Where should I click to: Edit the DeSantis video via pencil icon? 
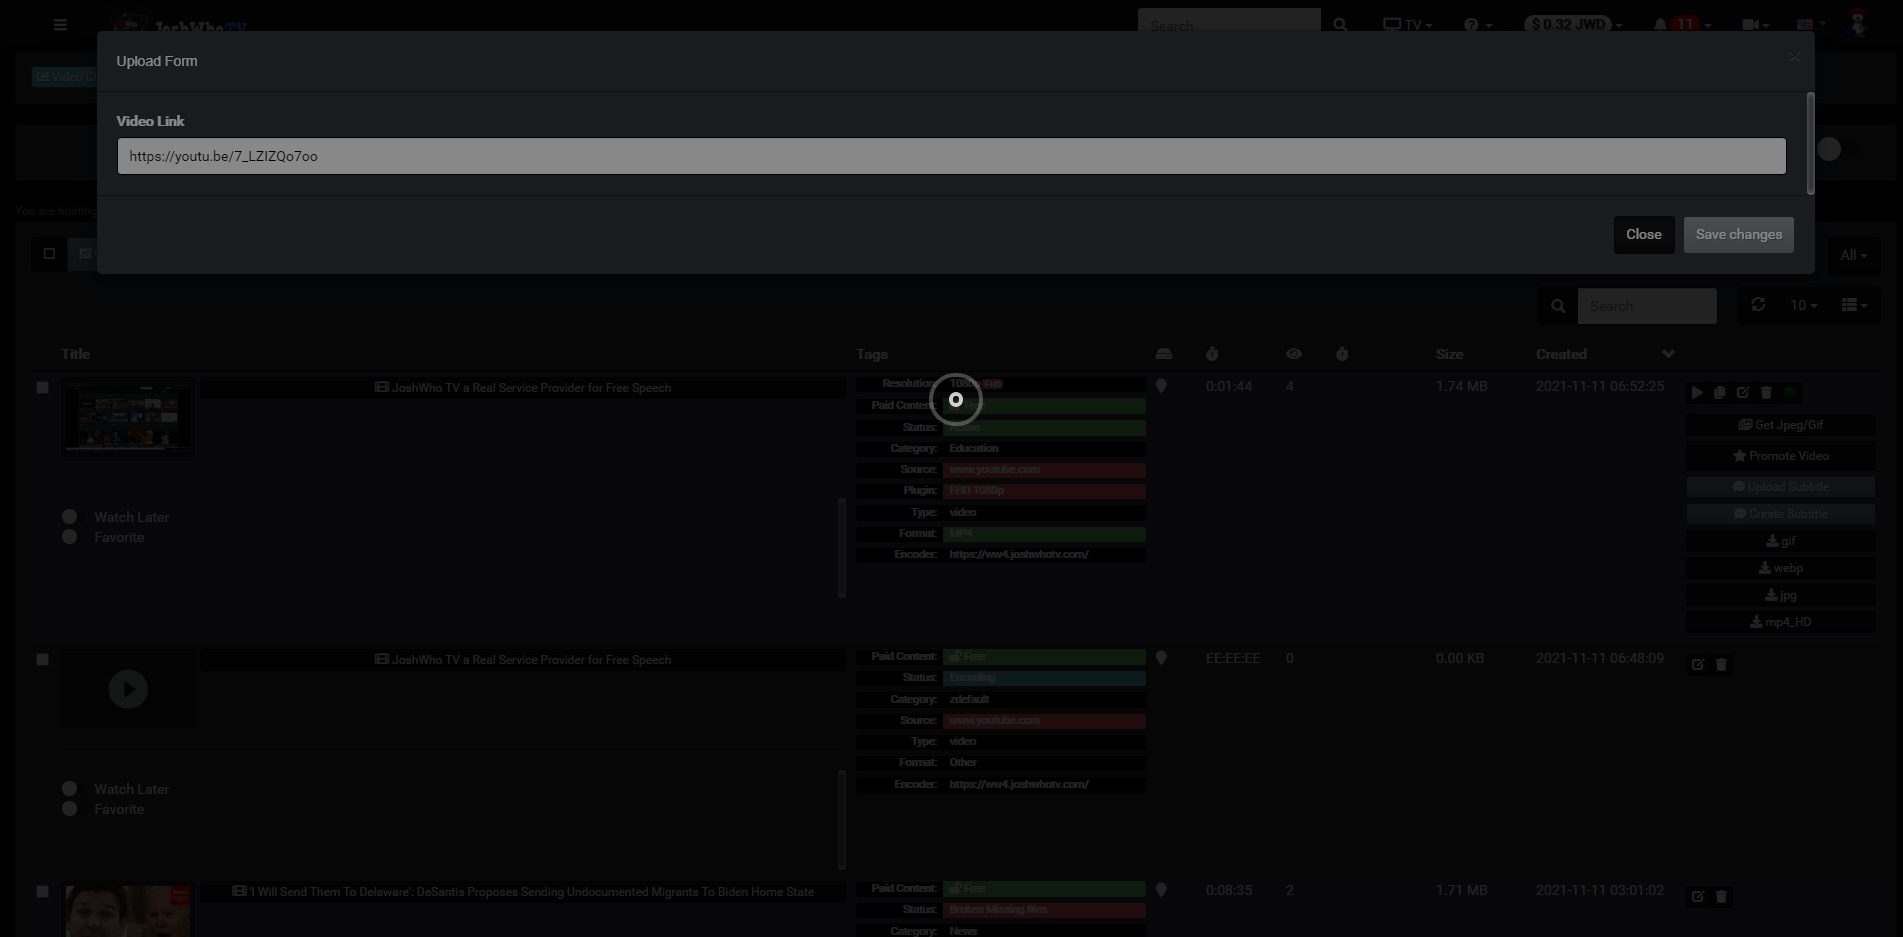pyautogui.click(x=1698, y=896)
